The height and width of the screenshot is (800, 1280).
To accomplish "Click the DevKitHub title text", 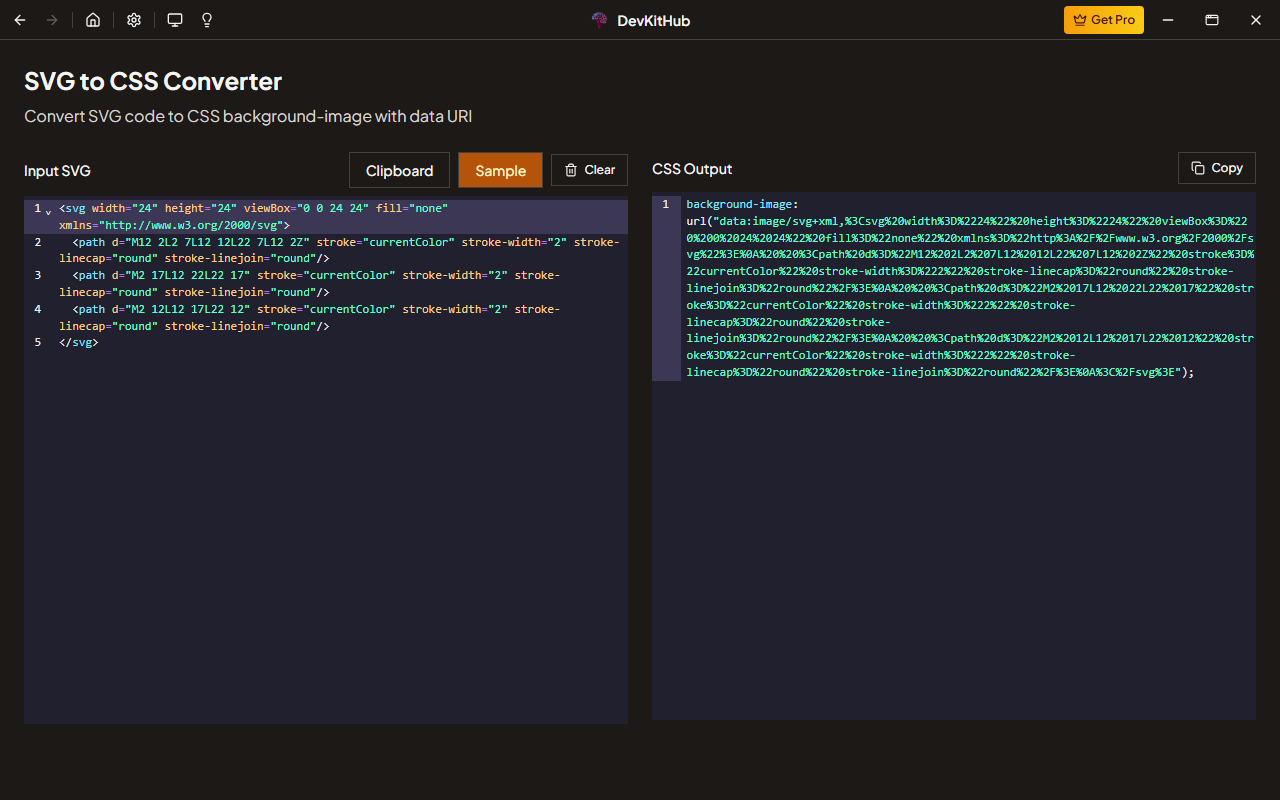I will pos(653,20).
